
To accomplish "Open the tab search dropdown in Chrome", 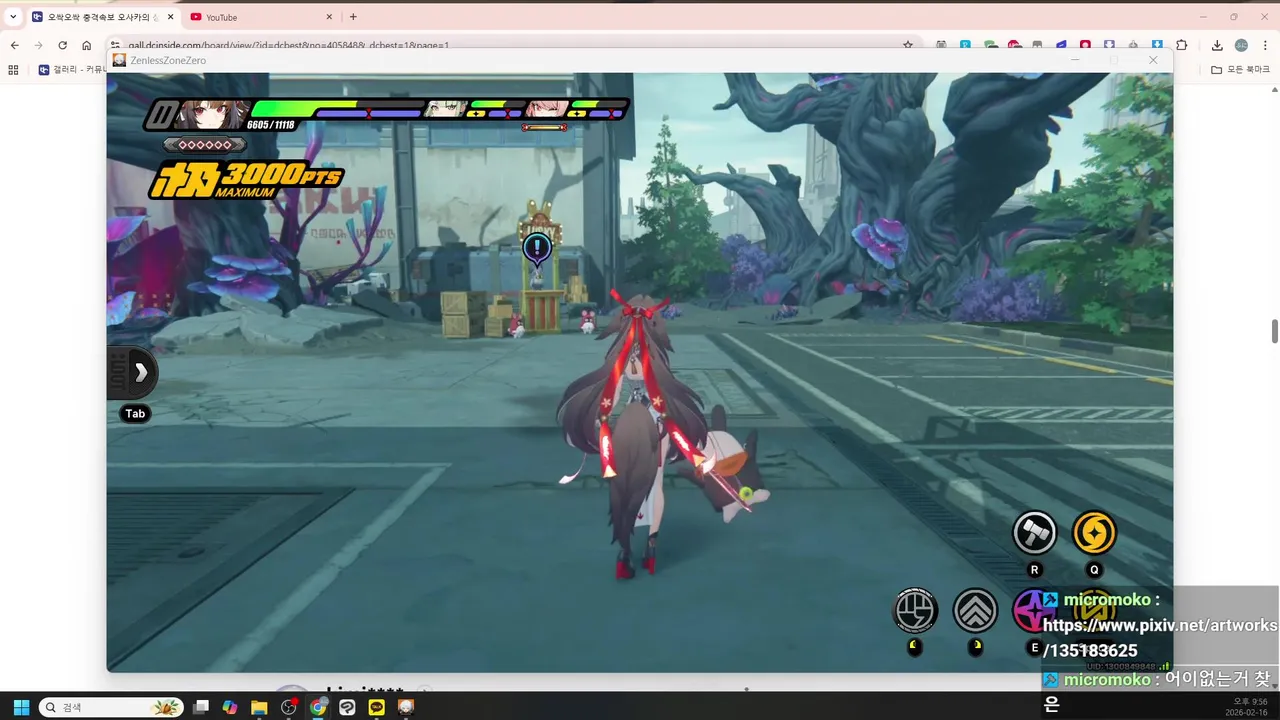I will coord(12,17).
